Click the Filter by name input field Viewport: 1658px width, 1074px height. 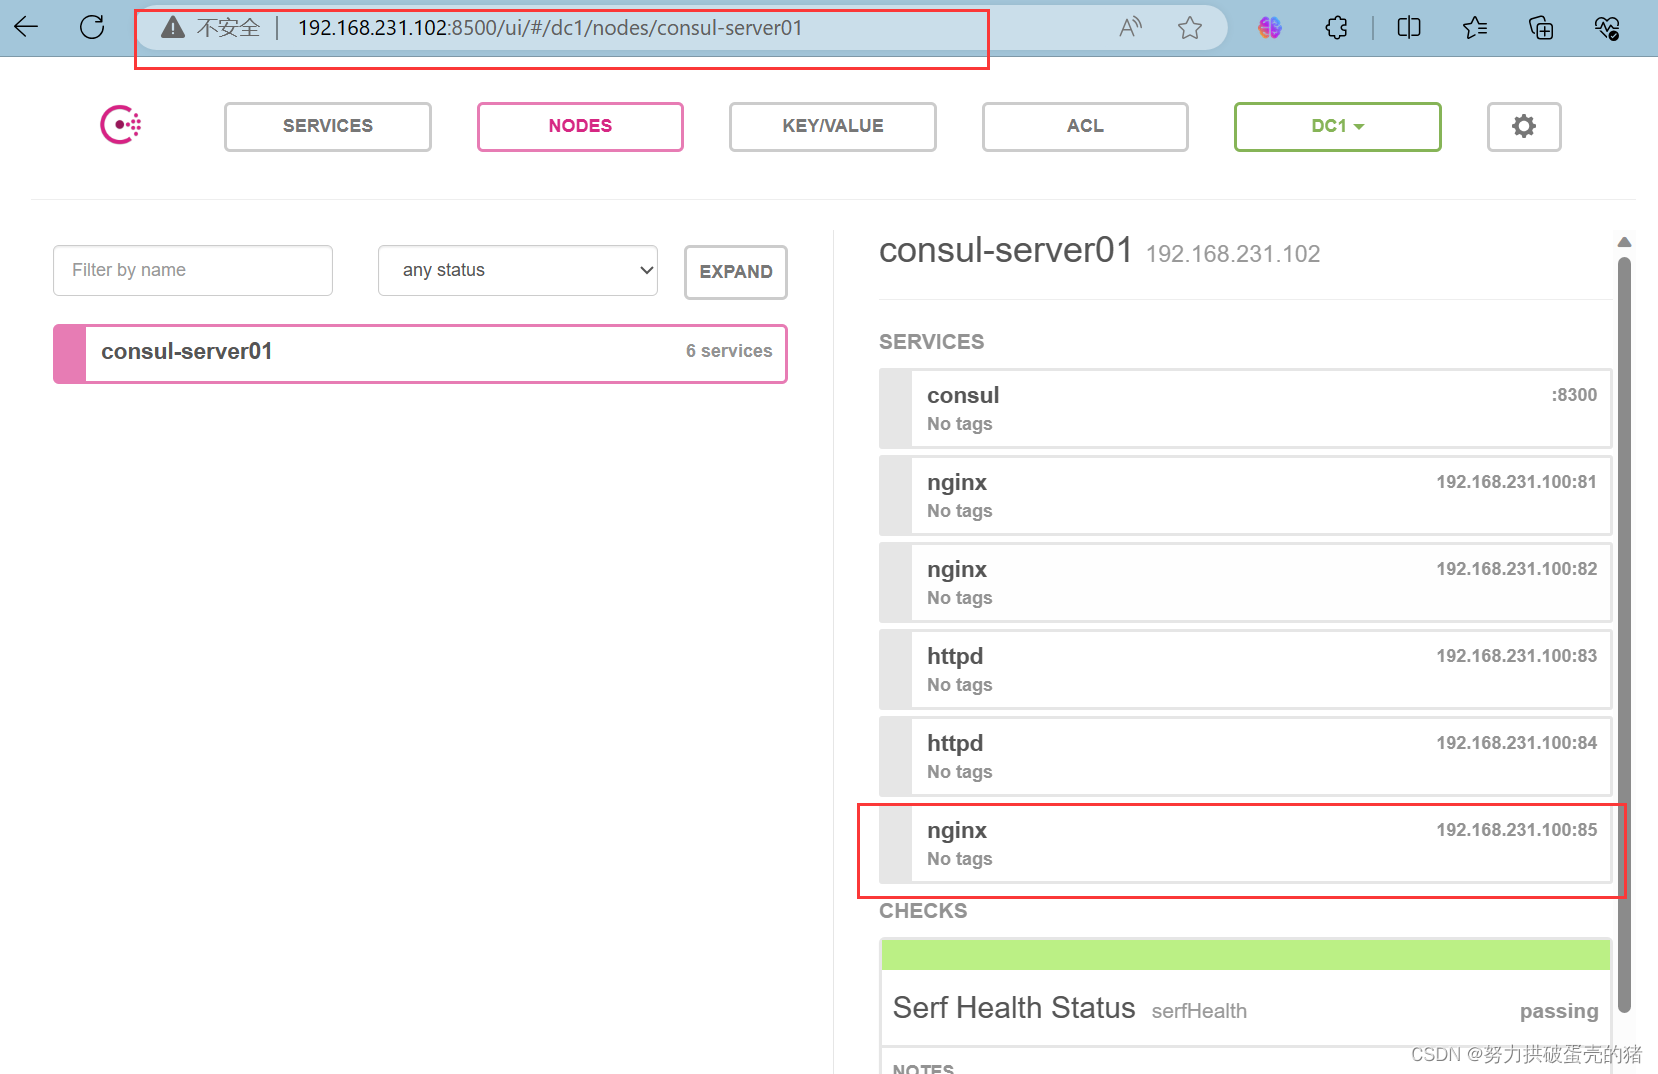[x=192, y=270]
